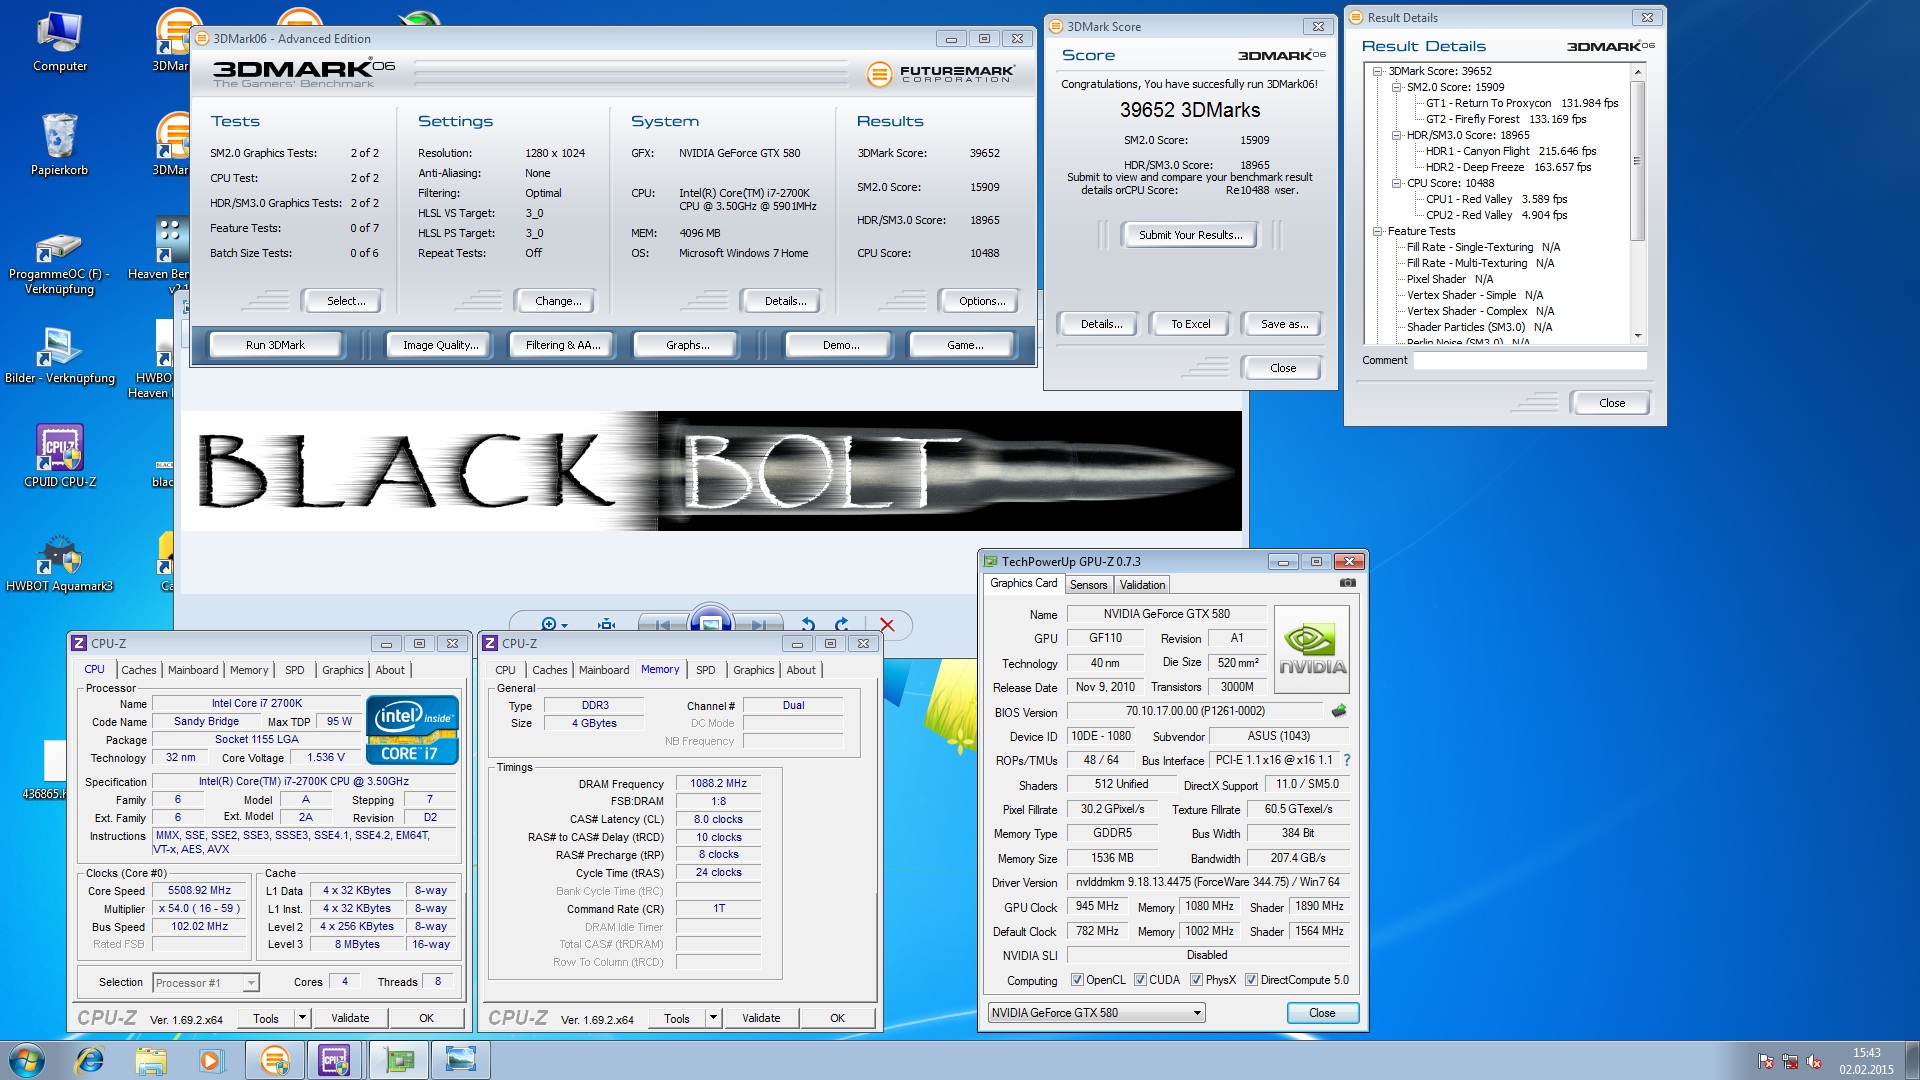The image size is (1920, 1080).
Task: Collapse HDR/SM3.0 Score tree node
Action: click(1397, 135)
